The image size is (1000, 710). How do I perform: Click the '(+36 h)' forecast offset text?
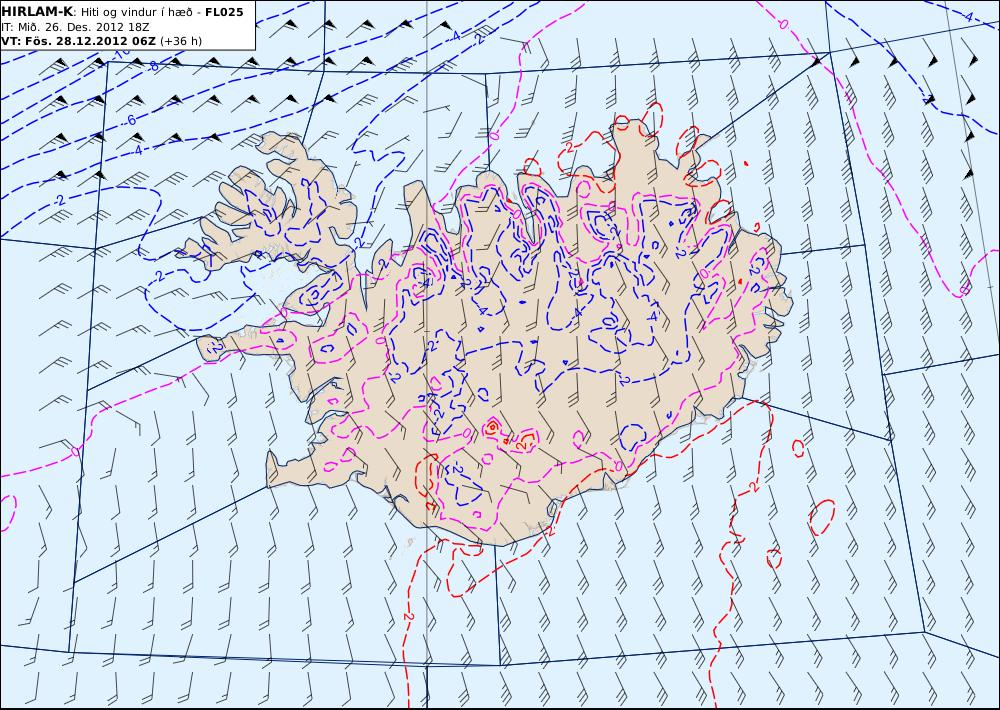(x=180, y=41)
